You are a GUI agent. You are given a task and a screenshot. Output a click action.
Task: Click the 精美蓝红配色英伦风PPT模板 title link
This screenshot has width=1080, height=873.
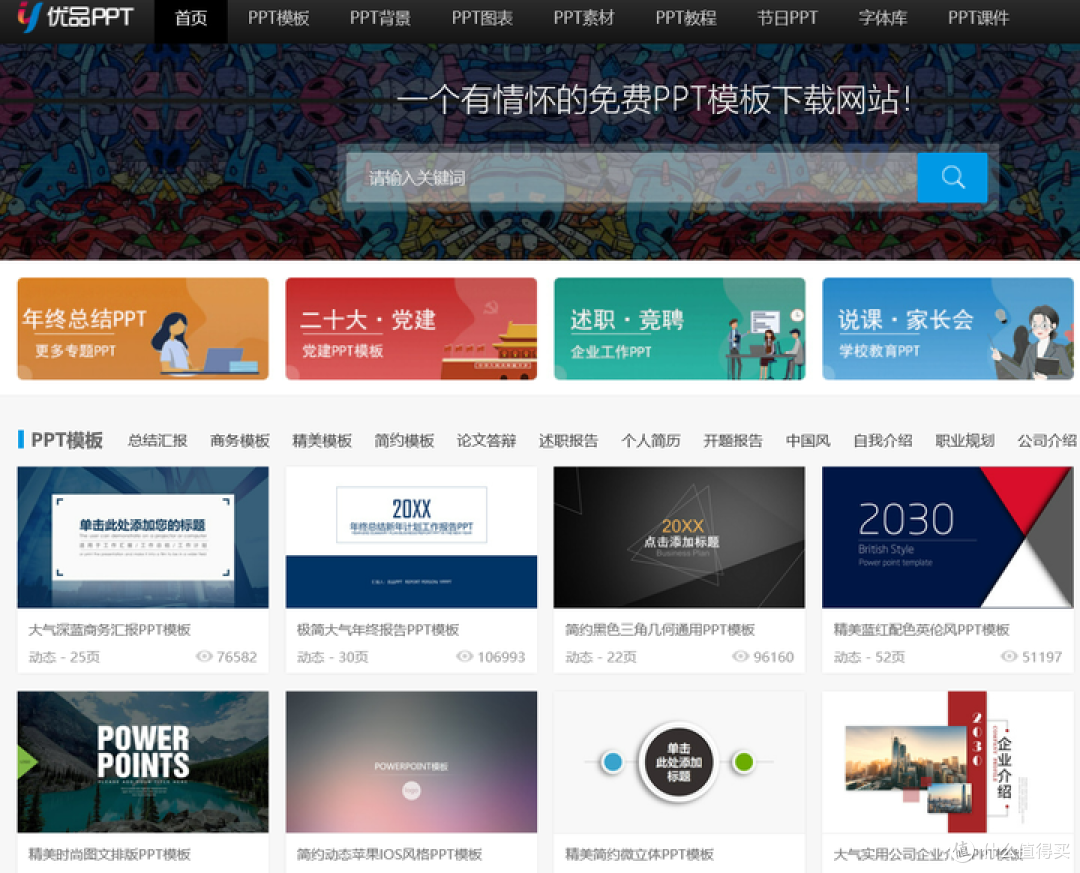[x=922, y=630]
